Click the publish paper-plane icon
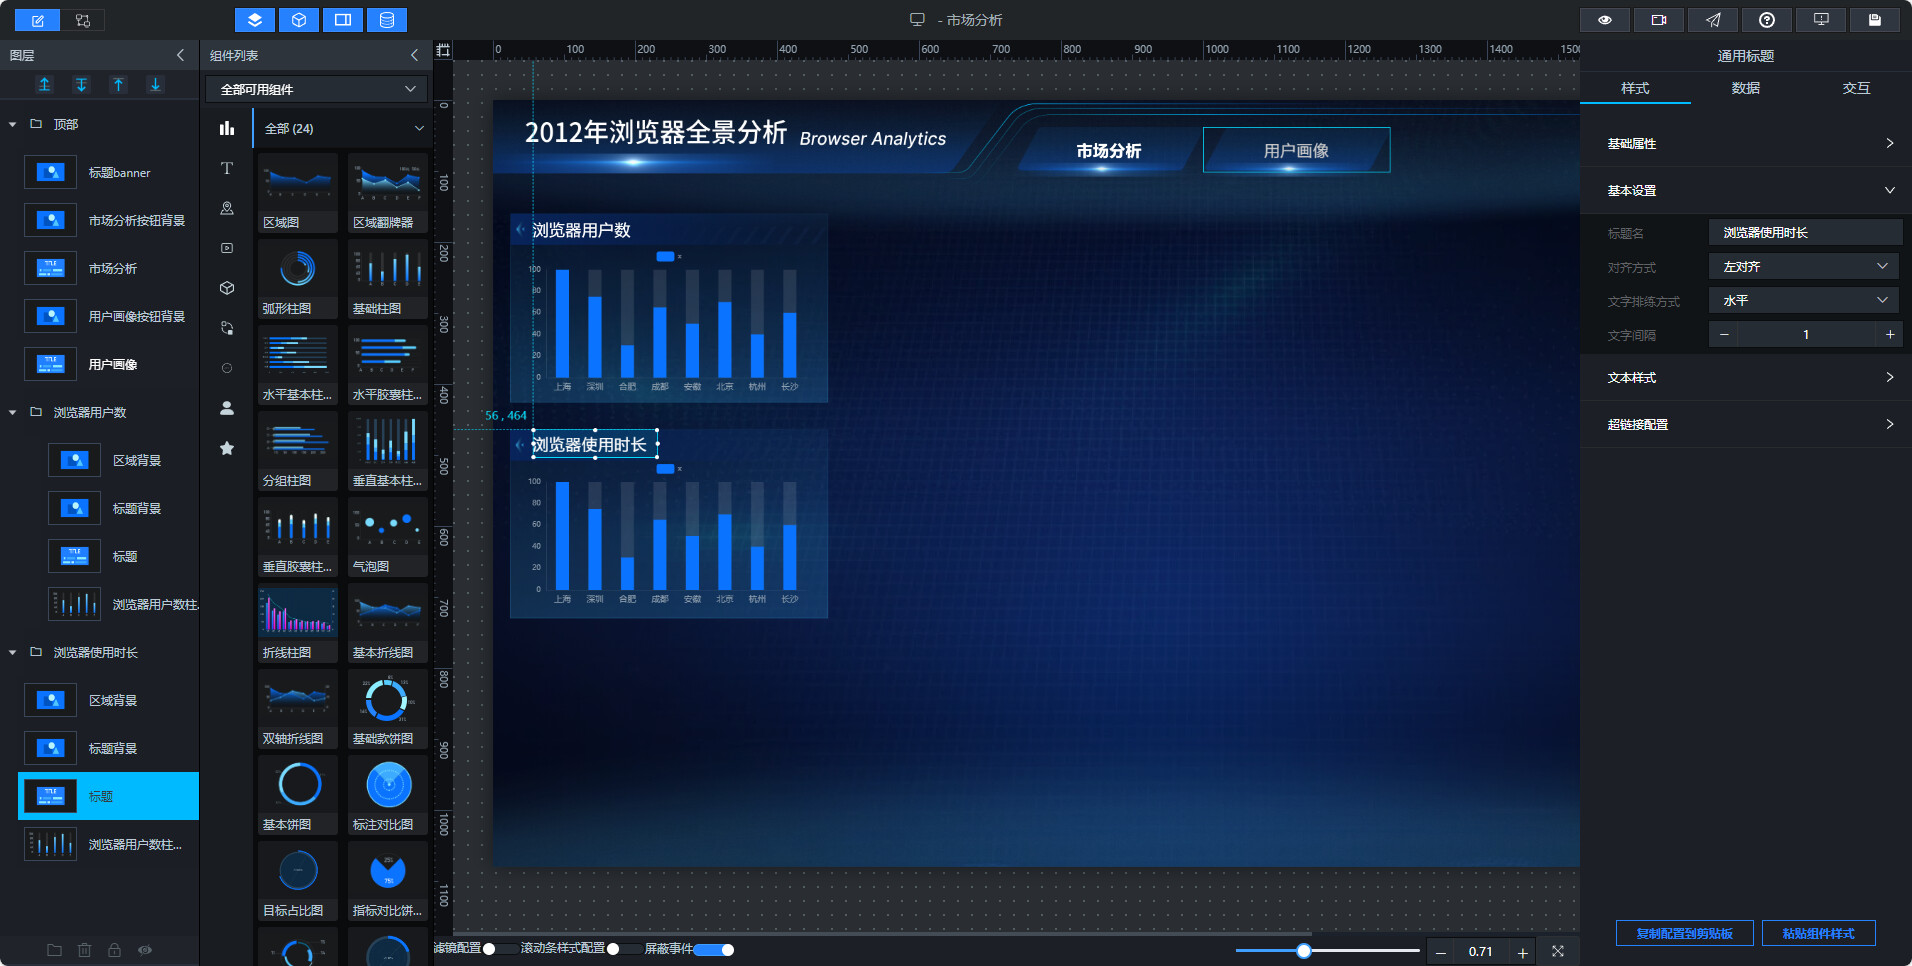This screenshot has height=966, width=1912. pos(1713,20)
